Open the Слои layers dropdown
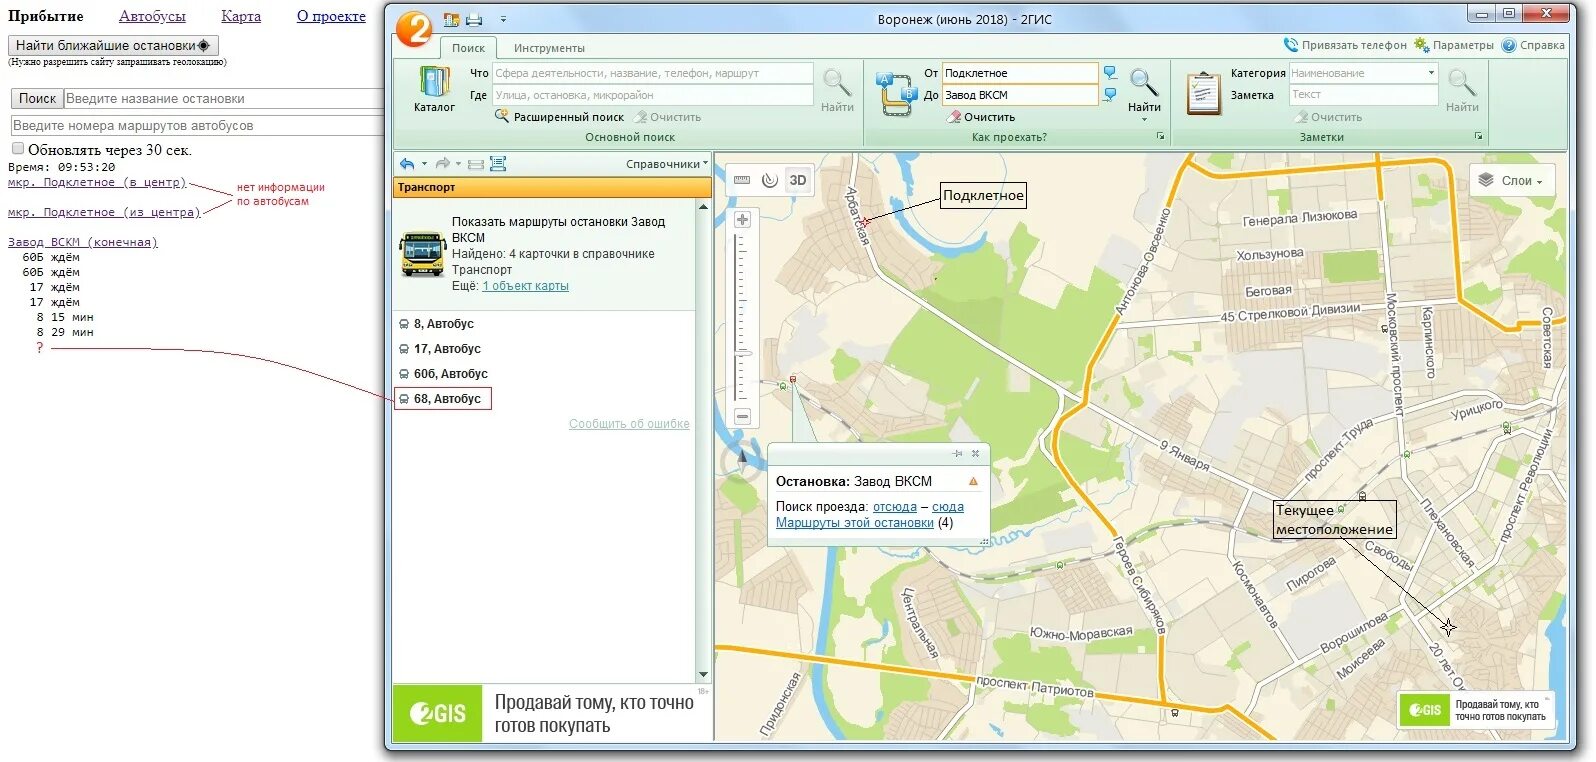1596x762 pixels. (1512, 181)
